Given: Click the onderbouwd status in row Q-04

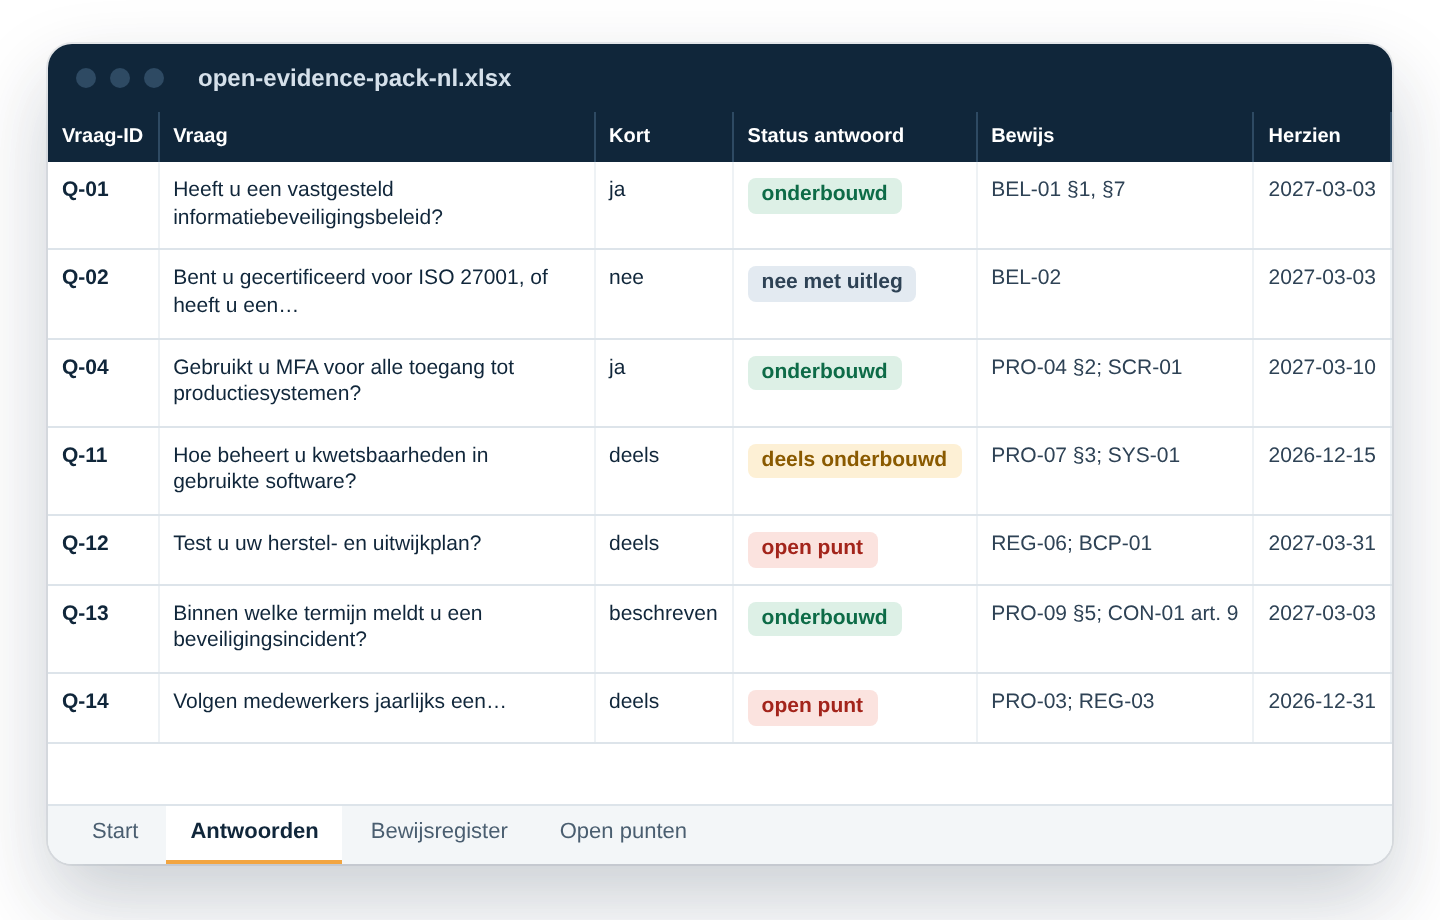Looking at the screenshot, I should (824, 373).
